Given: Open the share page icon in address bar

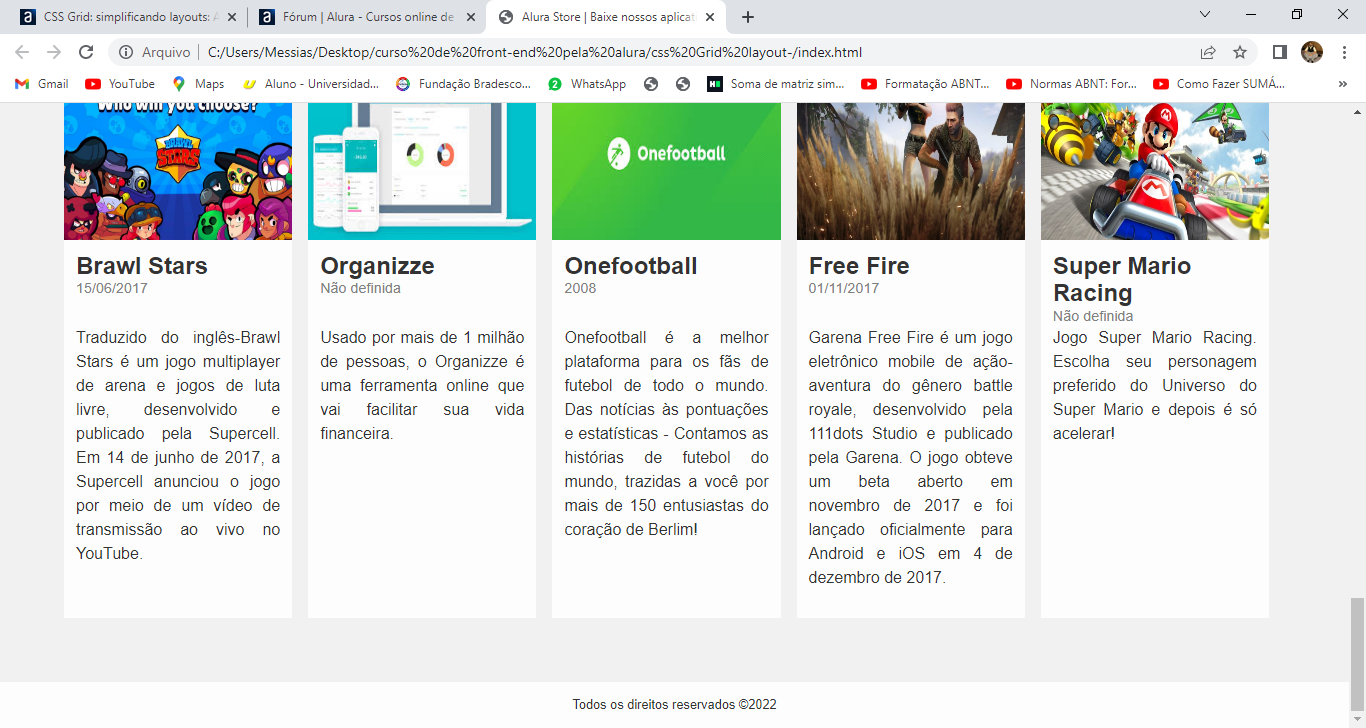Looking at the screenshot, I should 1208,52.
